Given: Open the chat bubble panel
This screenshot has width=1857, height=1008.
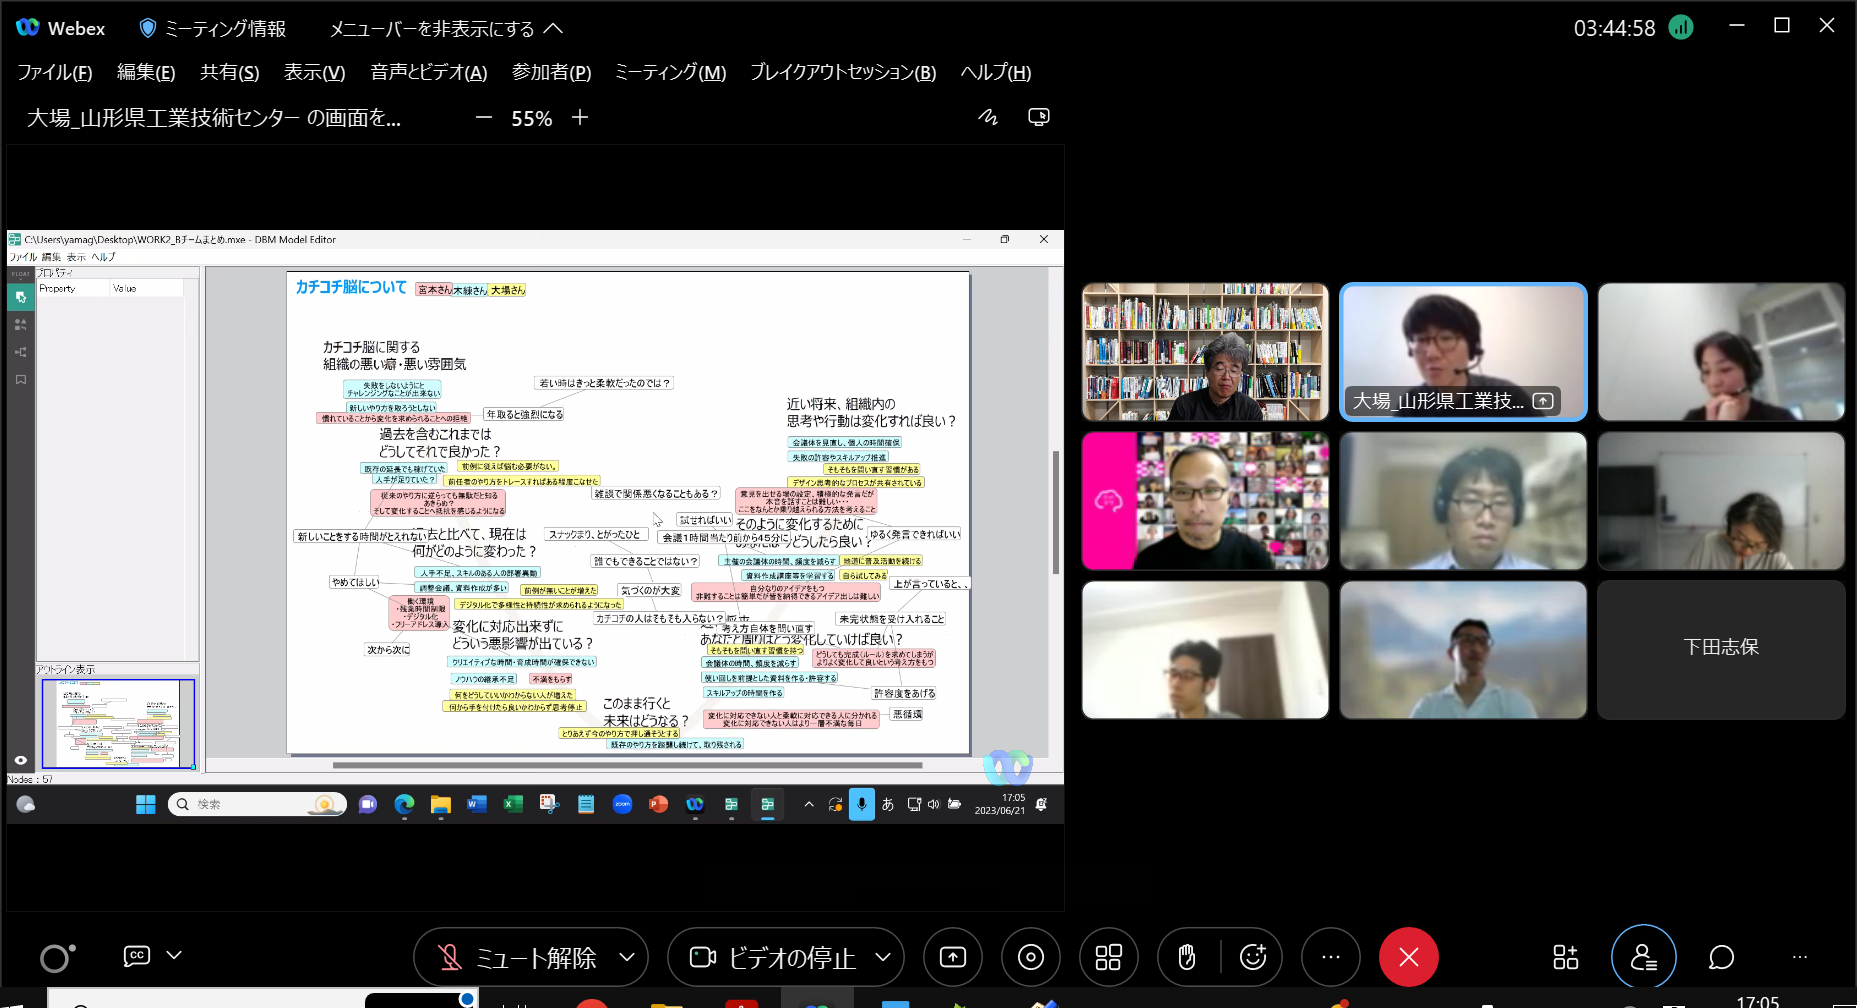Looking at the screenshot, I should pyautogui.click(x=1721, y=957).
